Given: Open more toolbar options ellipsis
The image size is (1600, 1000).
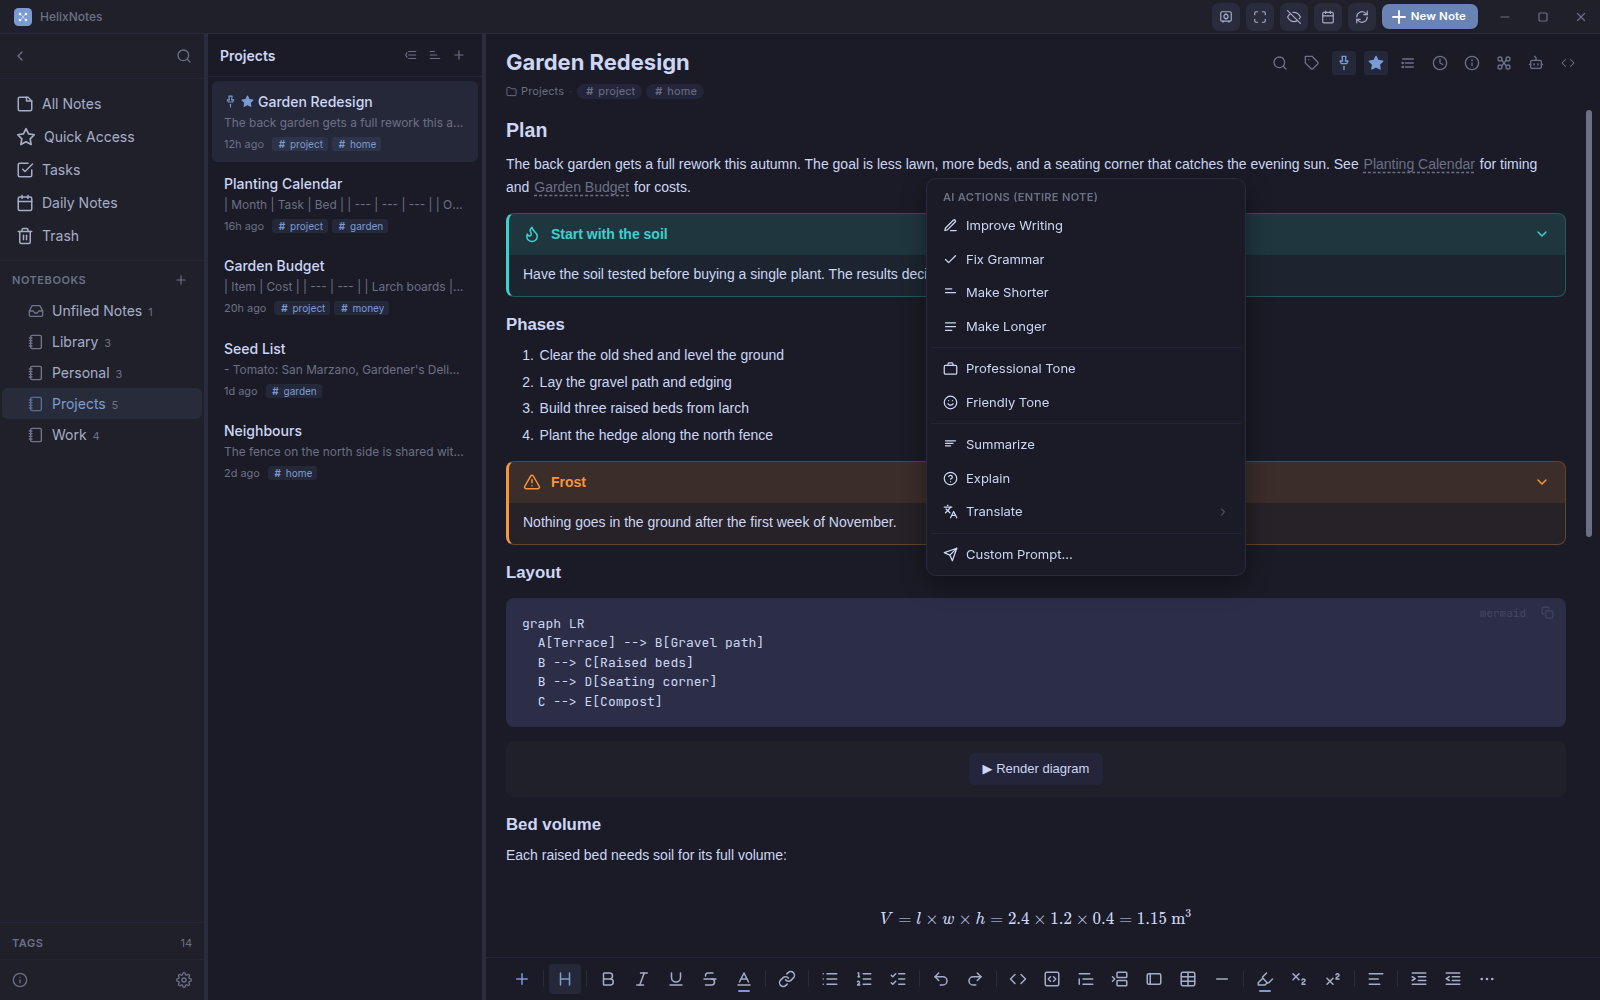Looking at the screenshot, I should pyautogui.click(x=1487, y=979).
